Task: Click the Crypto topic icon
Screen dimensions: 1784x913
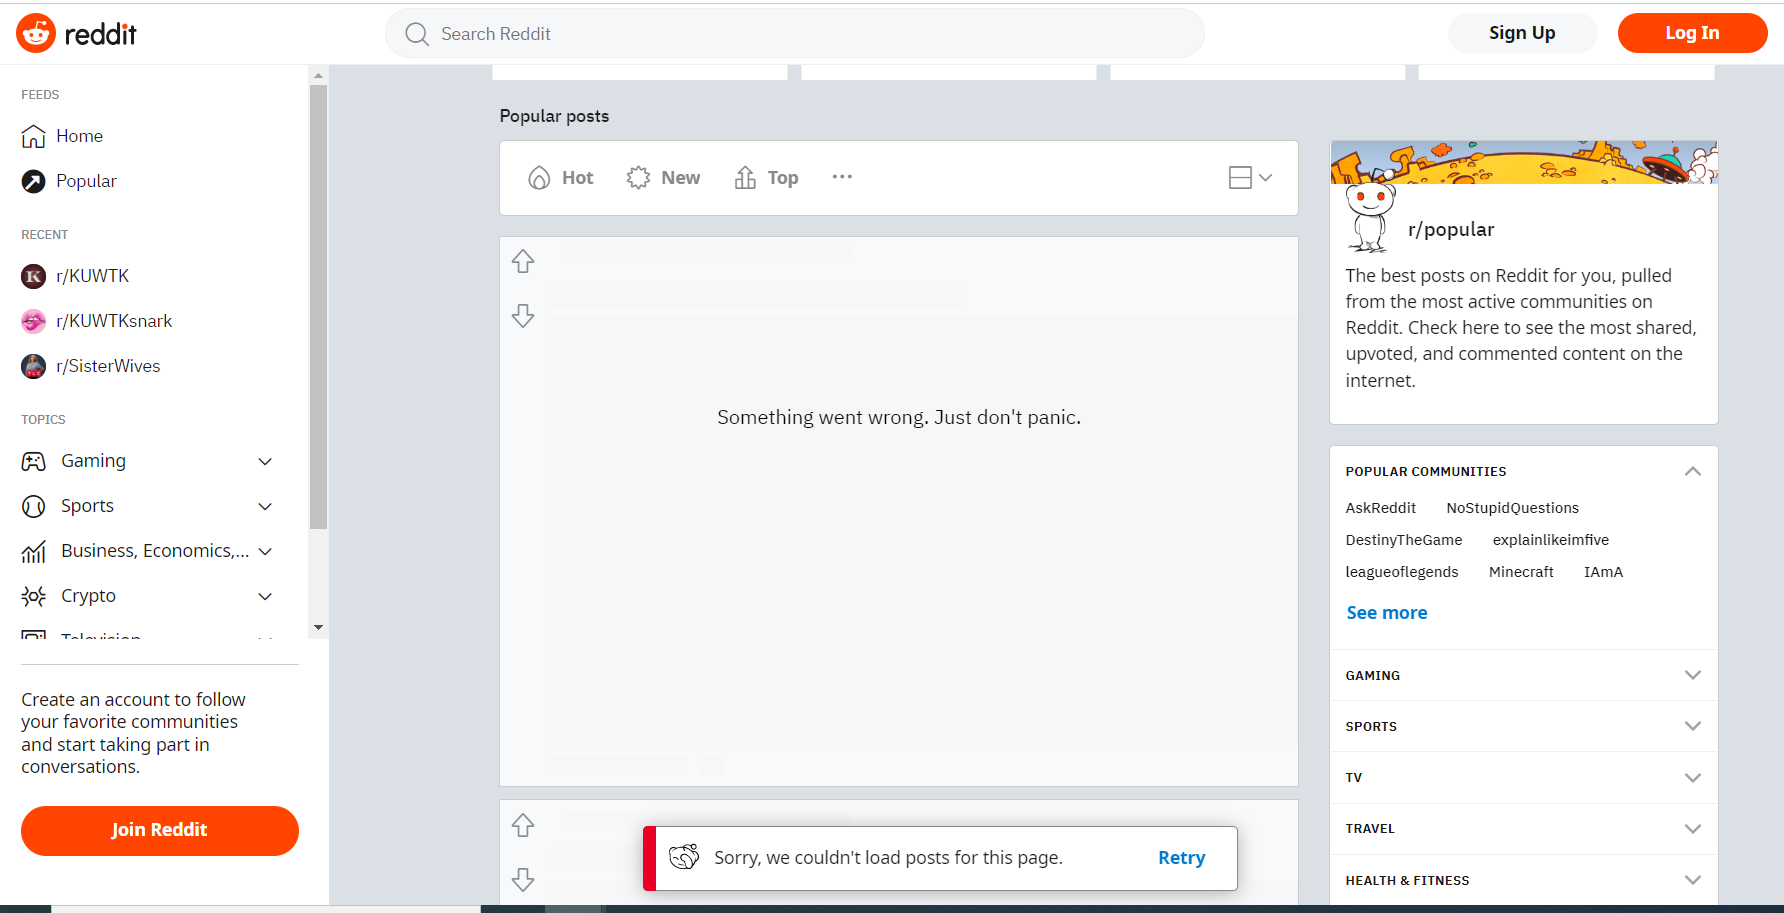Action: pyautogui.click(x=34, y=596)
